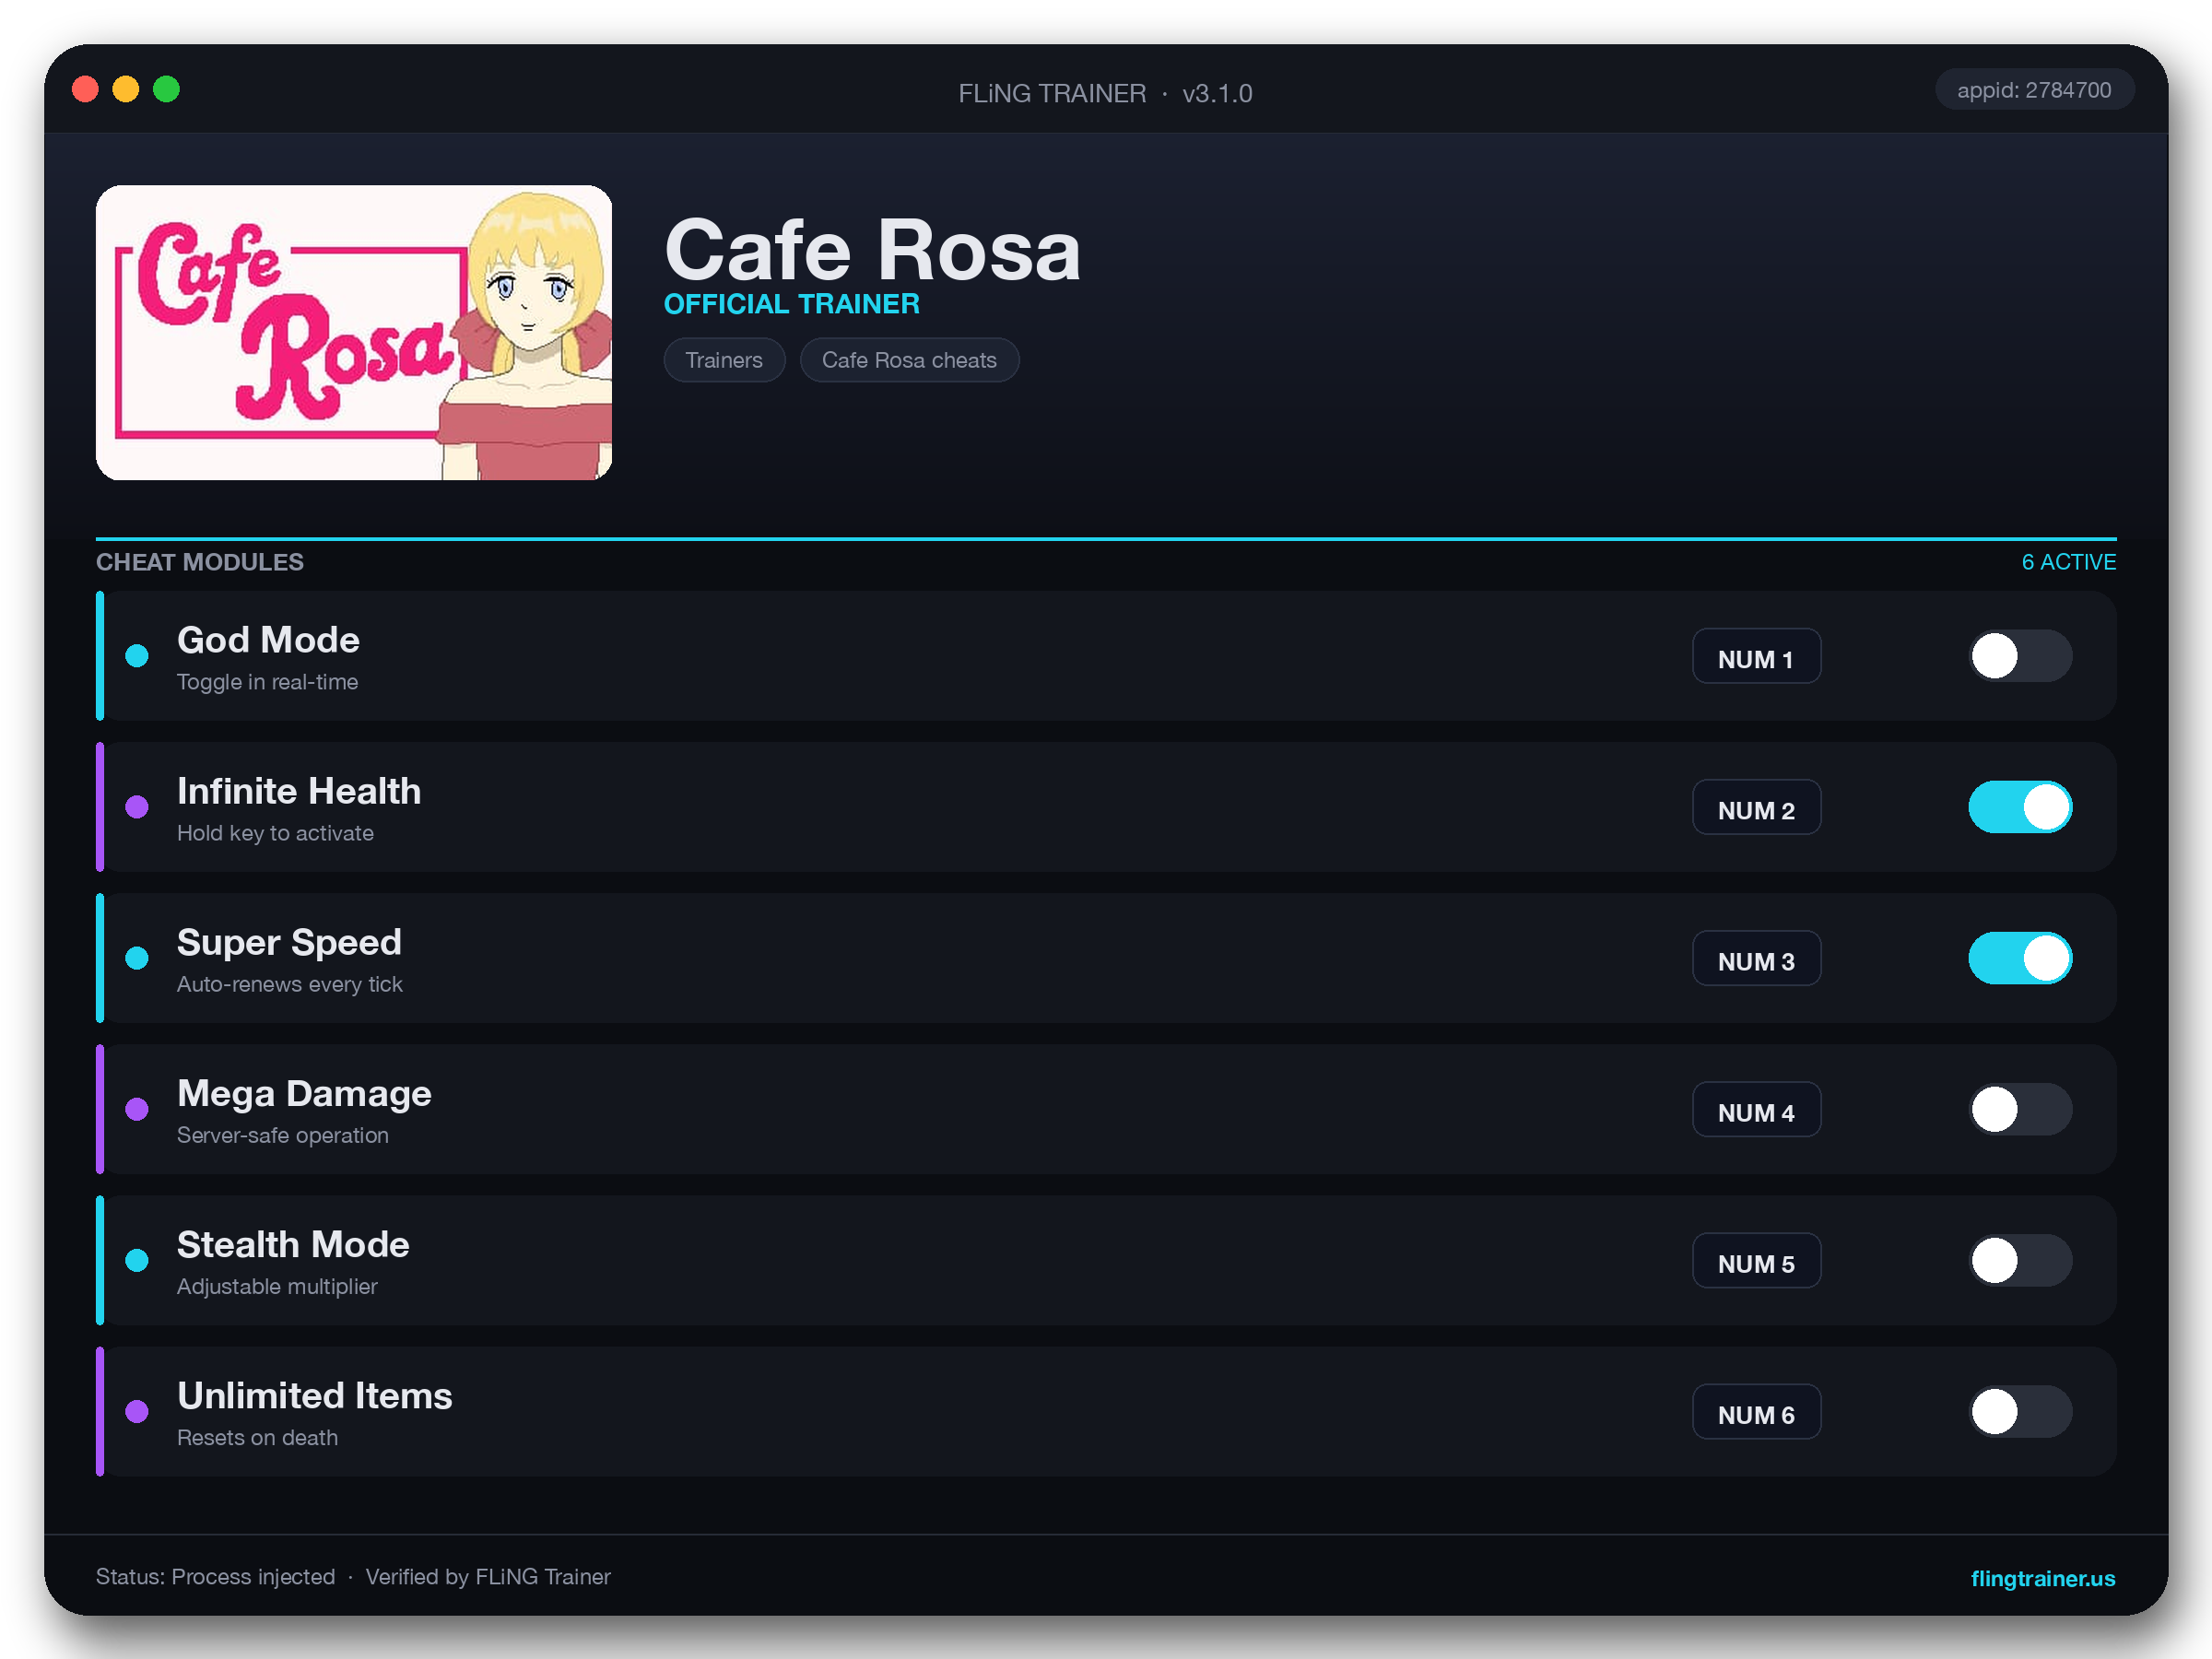This screenshot has width=2212, height=1659.
Task: Disable the Infinite Health toggle
Action: point(2020,807)
